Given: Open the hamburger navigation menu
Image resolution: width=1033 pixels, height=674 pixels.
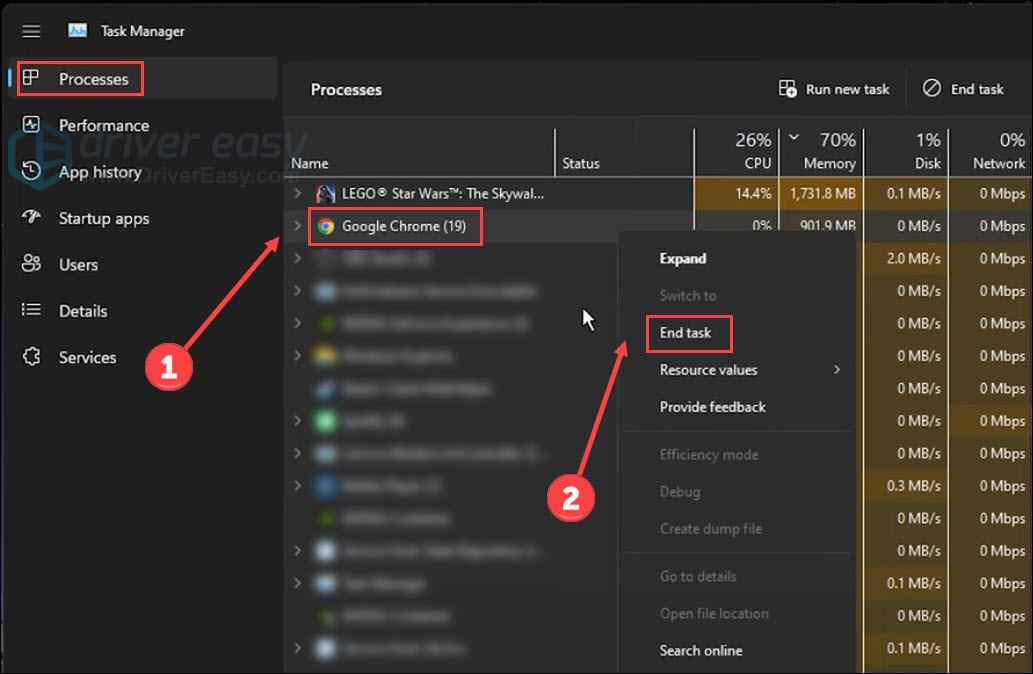Looking at the screenshot, I should pyautogui.click(x=31, y=31).
